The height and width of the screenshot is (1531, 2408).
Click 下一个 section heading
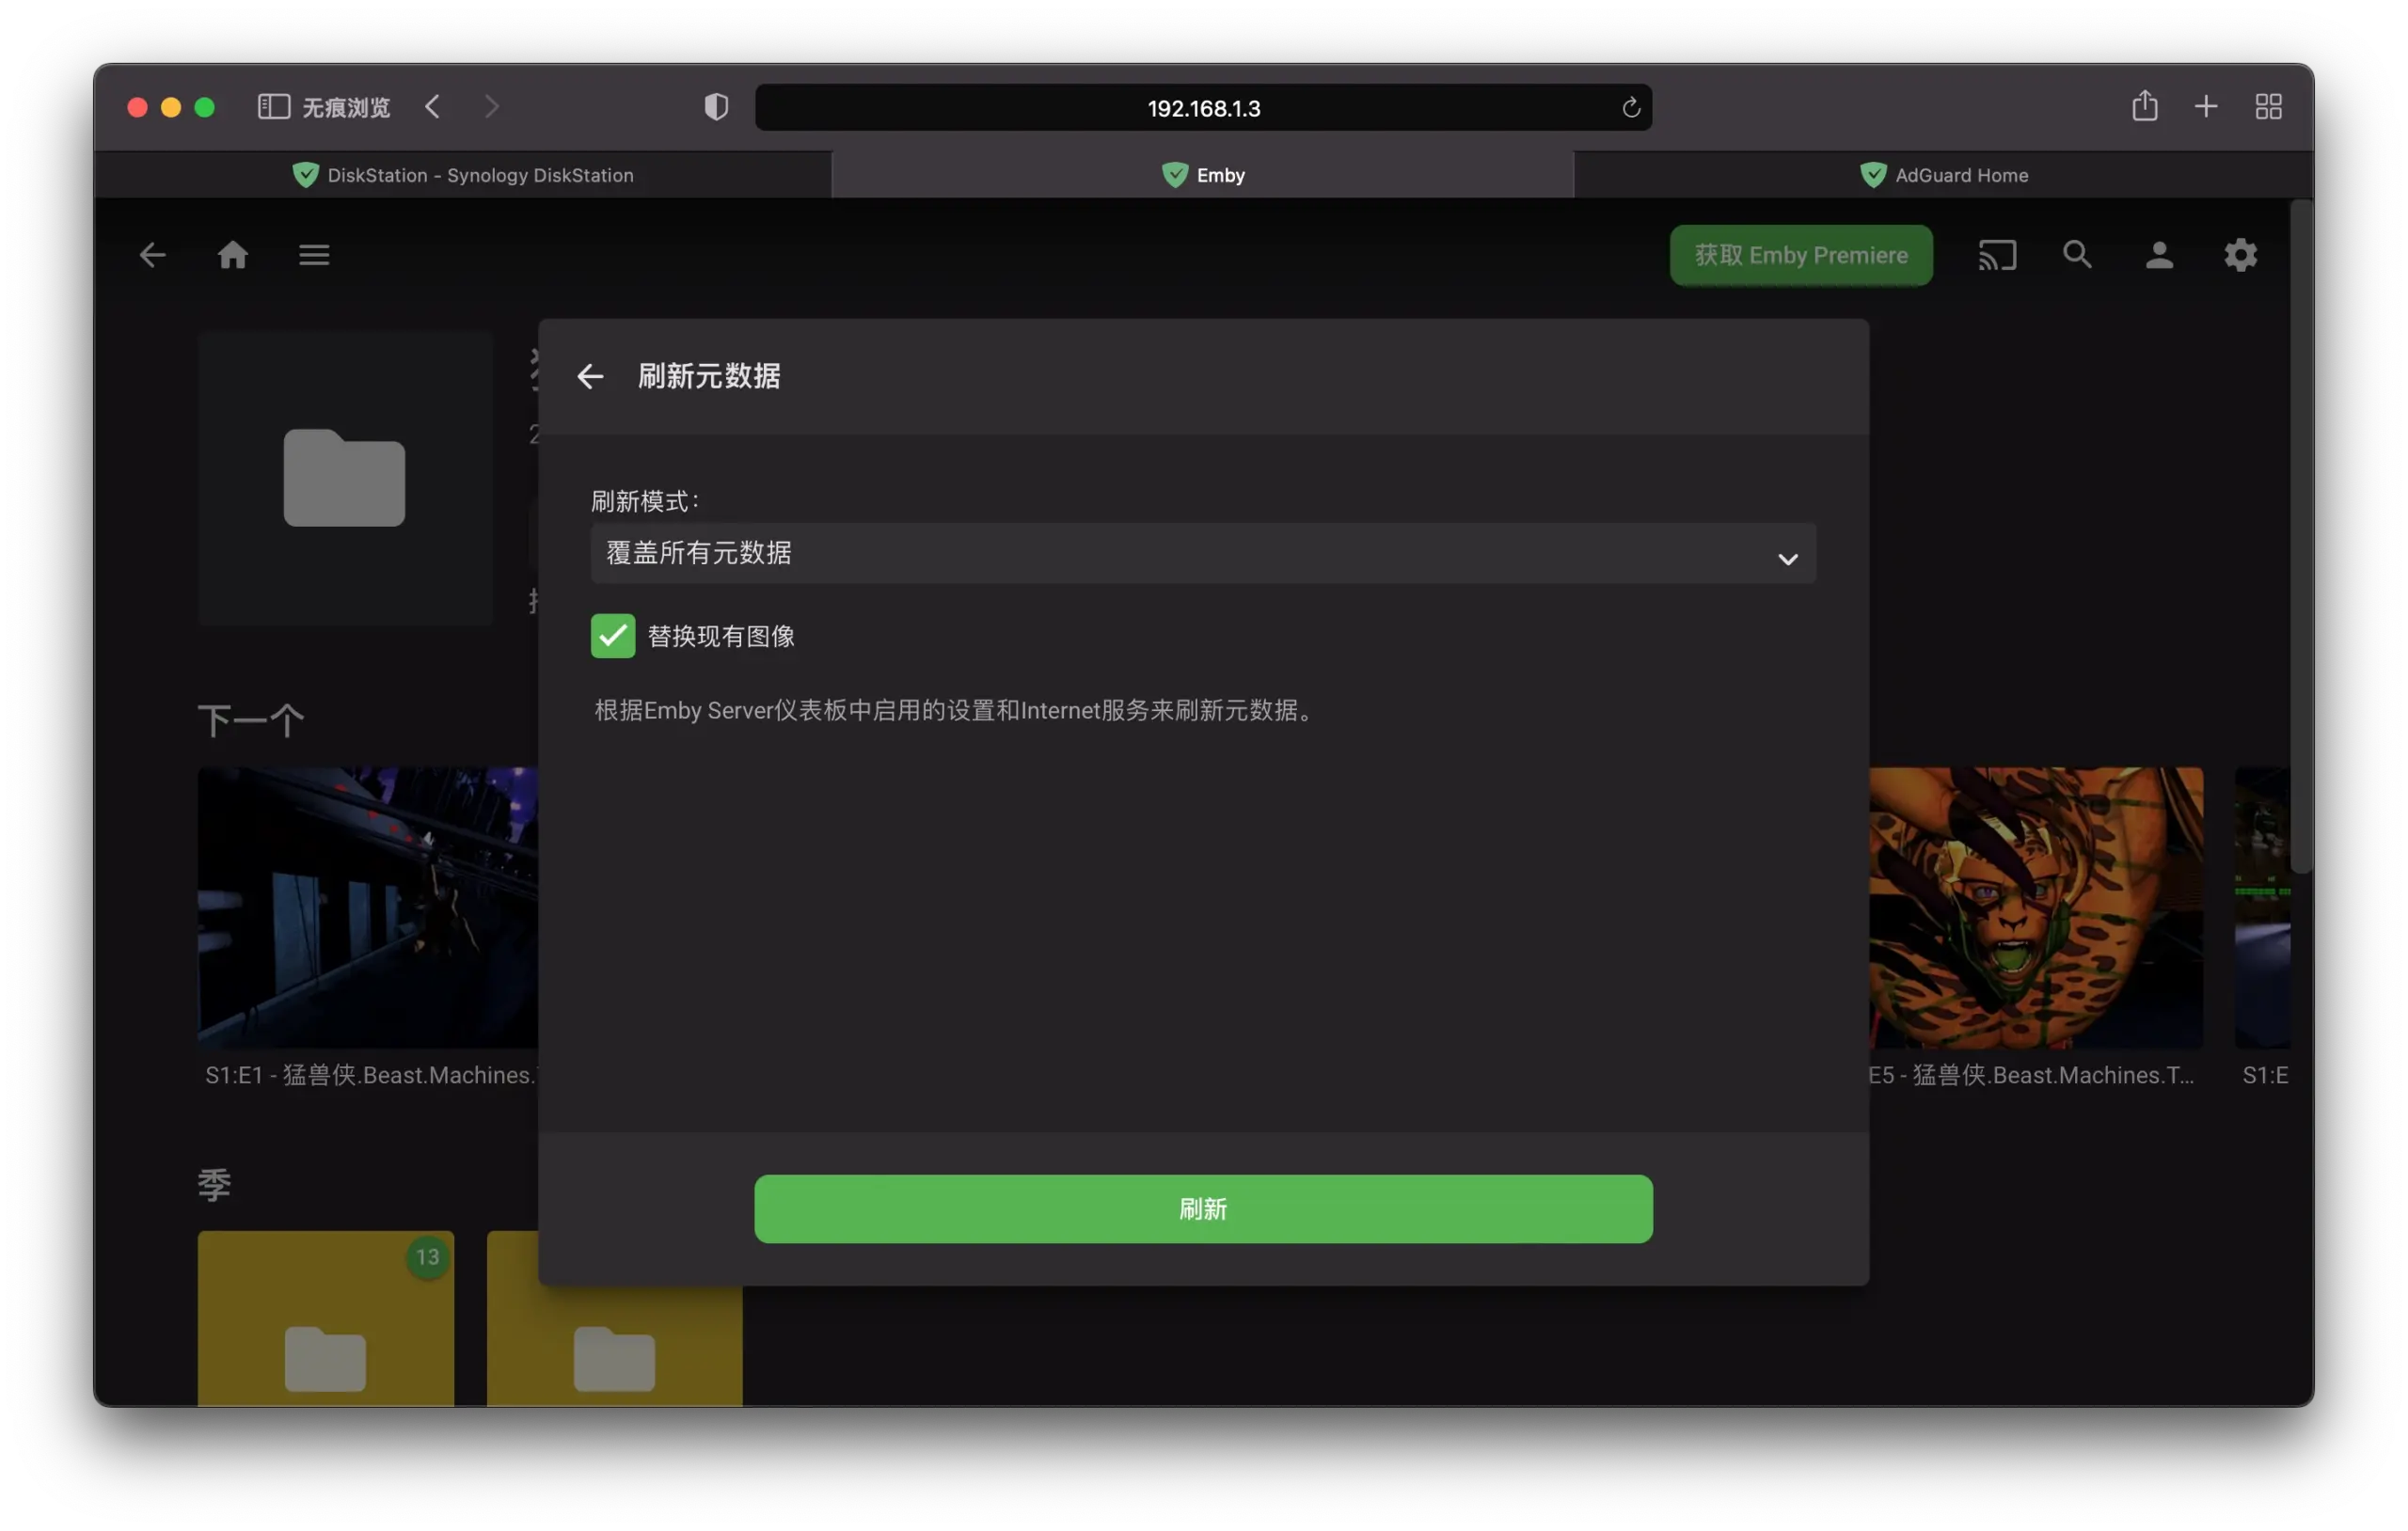pyautogui.click(x=251, y=720)
